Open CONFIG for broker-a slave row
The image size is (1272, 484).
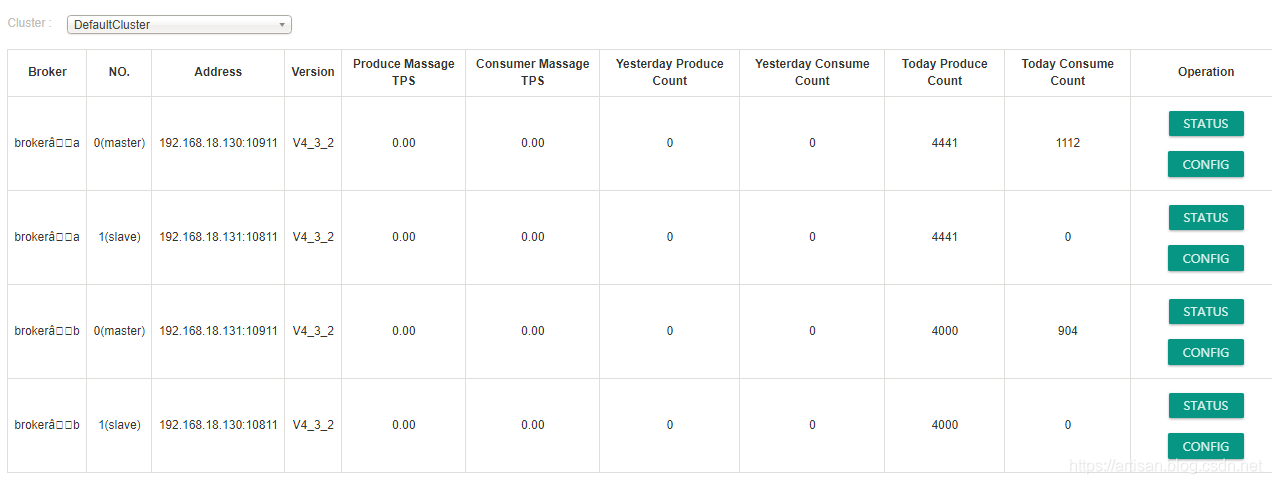point(1205,259)
